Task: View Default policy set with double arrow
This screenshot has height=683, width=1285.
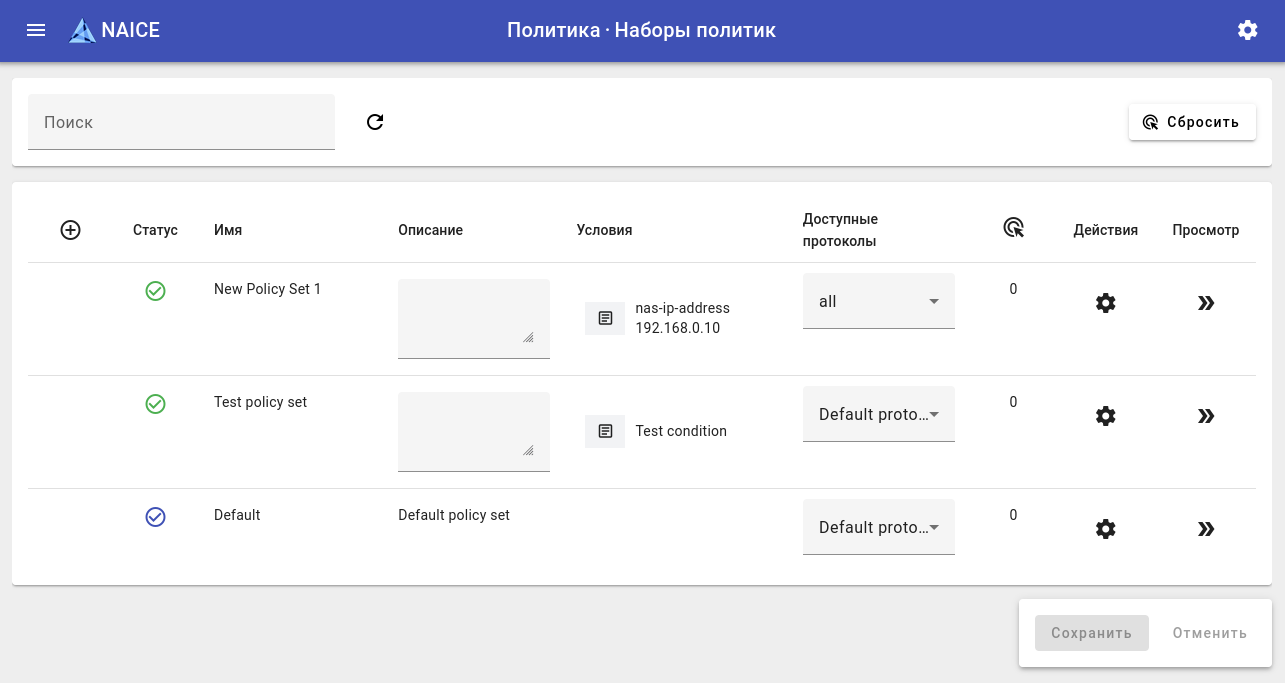Action: [1206, 529]
